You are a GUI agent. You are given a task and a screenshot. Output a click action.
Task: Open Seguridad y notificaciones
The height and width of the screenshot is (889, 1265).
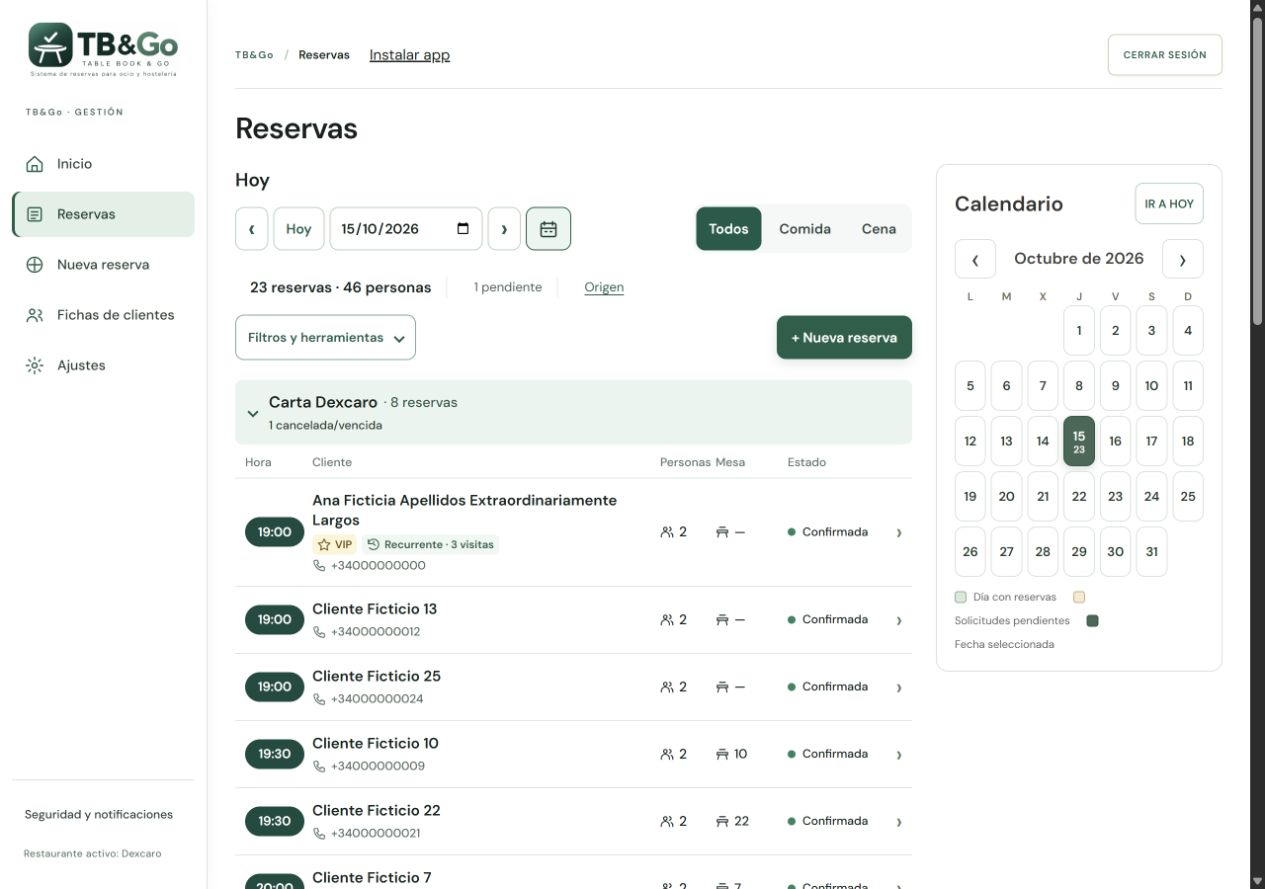tap(99, 815)
